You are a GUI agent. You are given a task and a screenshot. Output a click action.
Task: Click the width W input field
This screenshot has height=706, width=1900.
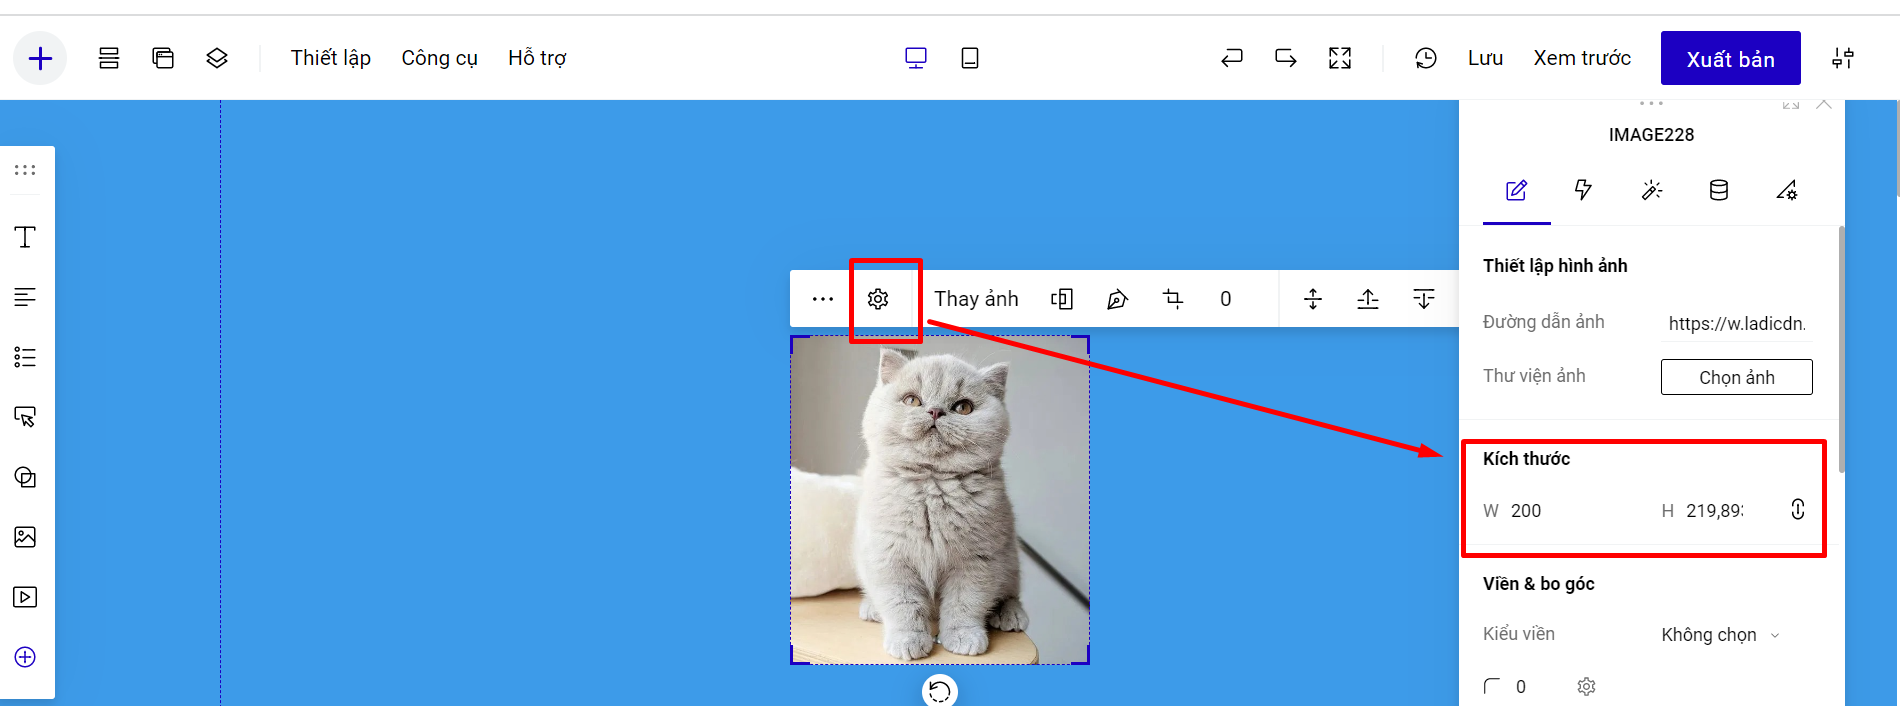pos(1560,511)
